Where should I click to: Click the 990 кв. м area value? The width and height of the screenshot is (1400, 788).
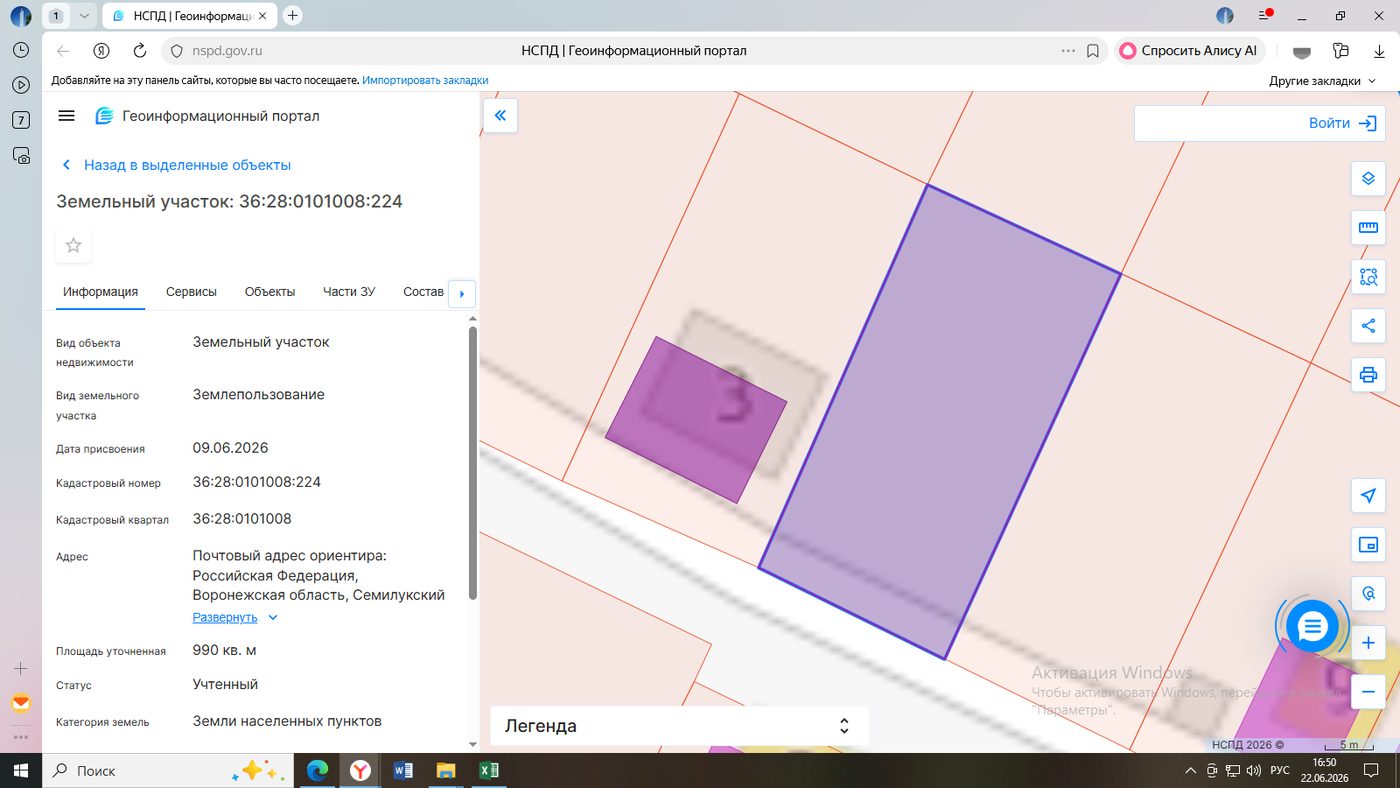pos(225,650)
